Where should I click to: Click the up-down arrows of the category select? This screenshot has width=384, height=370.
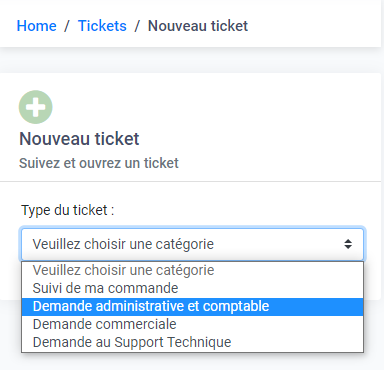(x=348, y=244)
